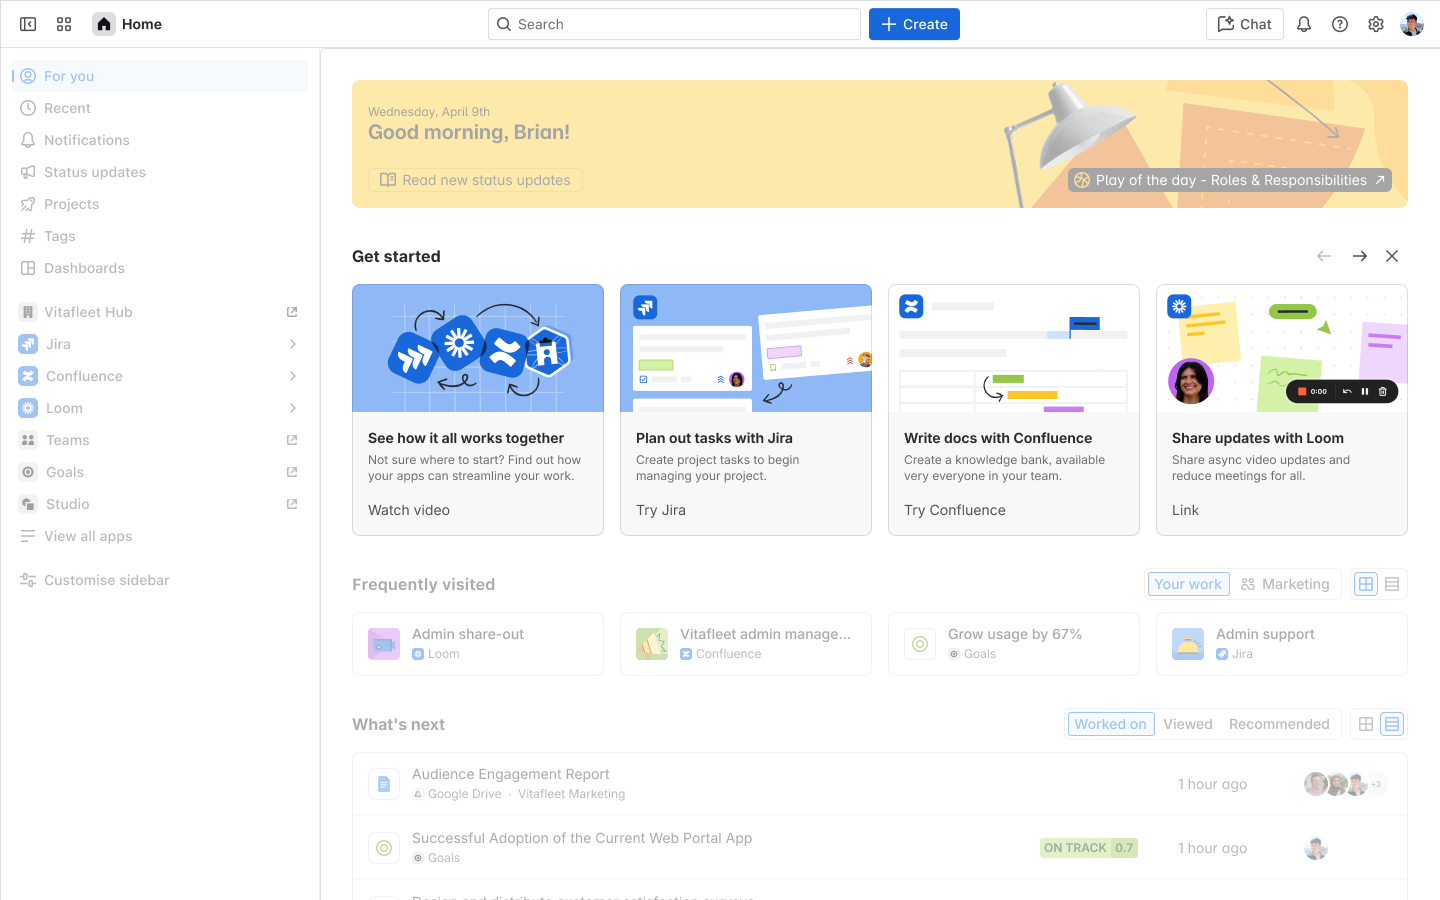The image size is (1440, 900).
Task: Open Vitafleet Hub external link icon
Action: coord(292,312)
